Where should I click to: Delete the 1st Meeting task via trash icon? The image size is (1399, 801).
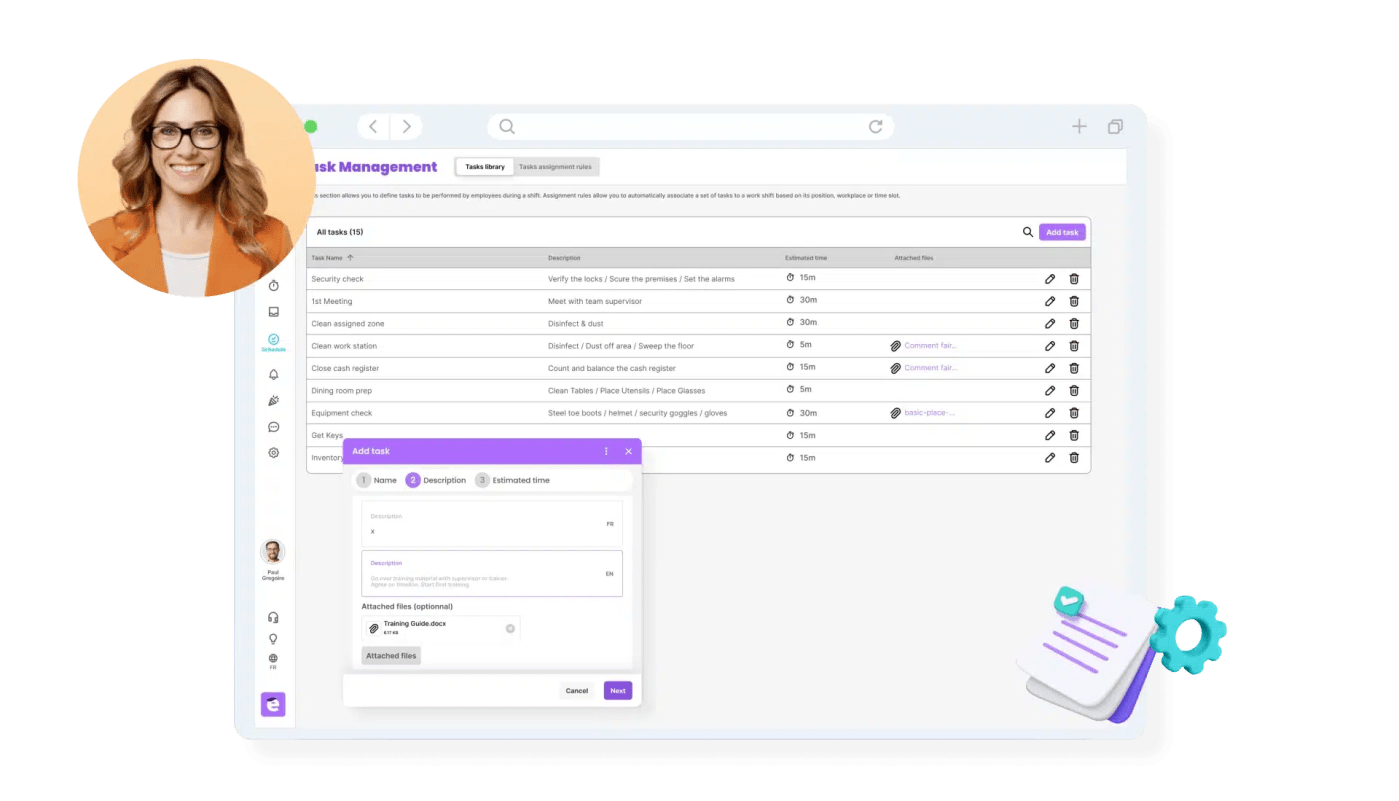[x=1073, y=300]
